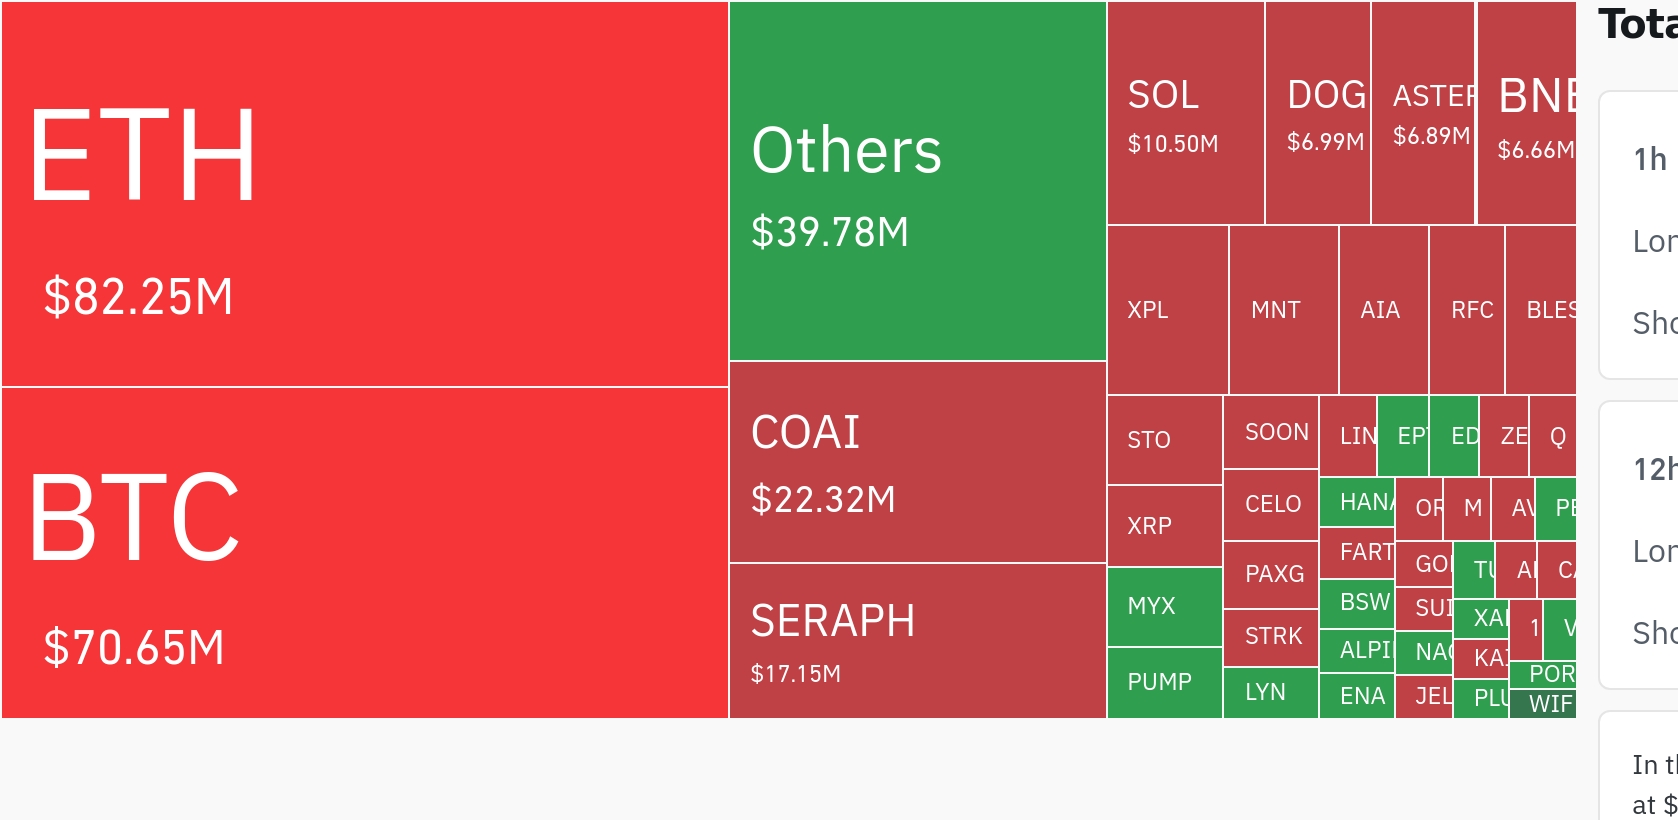Select the BTC $70.65M tile
The image size is (1678, 820).
[x=364, y=553]
